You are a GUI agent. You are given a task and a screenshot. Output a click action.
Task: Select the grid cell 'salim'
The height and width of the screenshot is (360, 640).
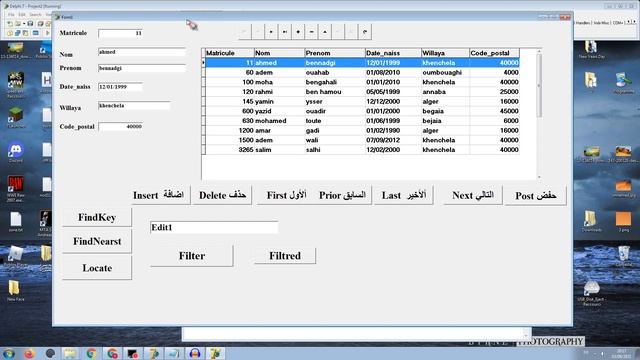[279, 150]
